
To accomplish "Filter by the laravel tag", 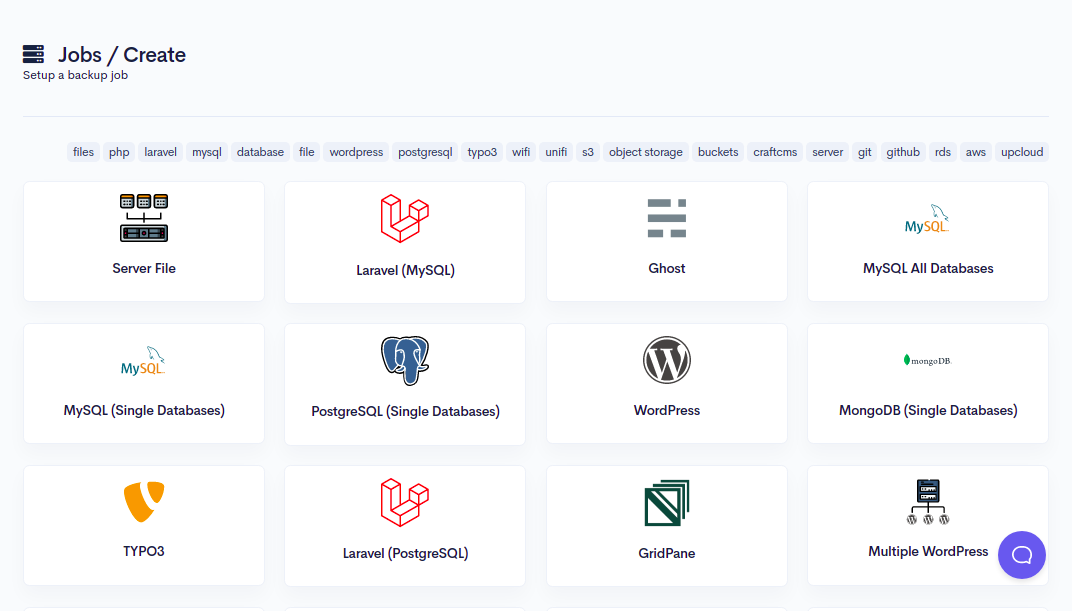I will coord(161,152).
